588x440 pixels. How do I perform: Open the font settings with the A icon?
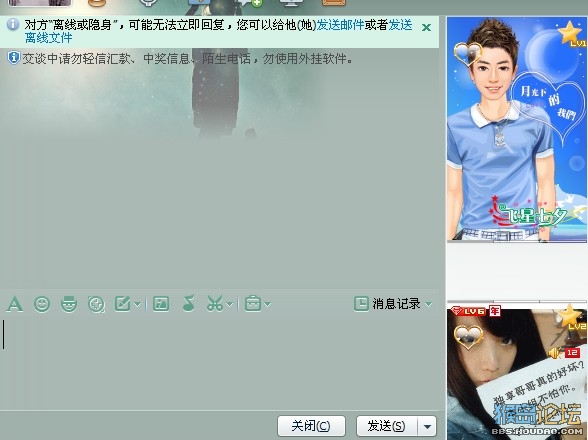[x=15, y=304]
